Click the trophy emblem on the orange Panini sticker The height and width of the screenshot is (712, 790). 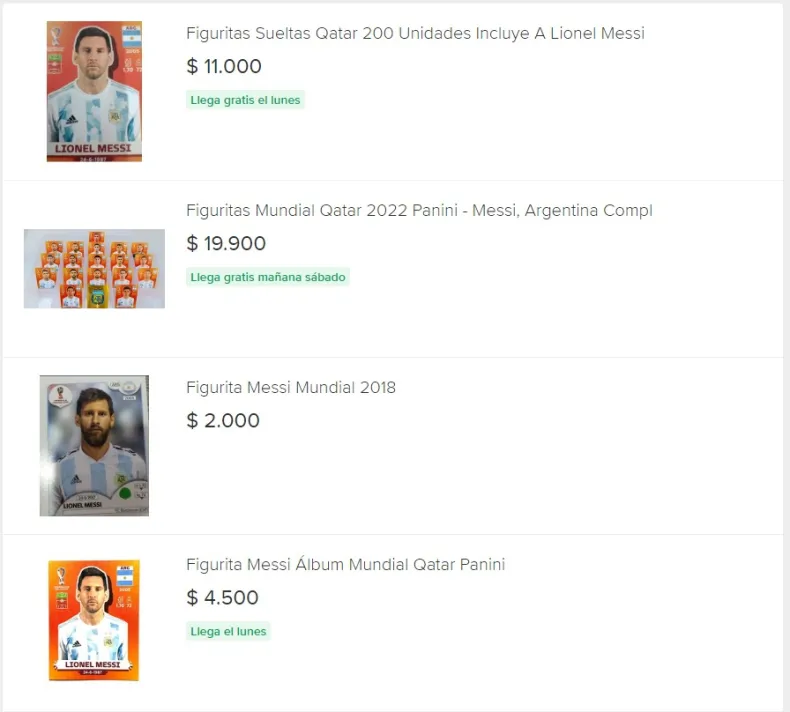click(x=60, y=577)
